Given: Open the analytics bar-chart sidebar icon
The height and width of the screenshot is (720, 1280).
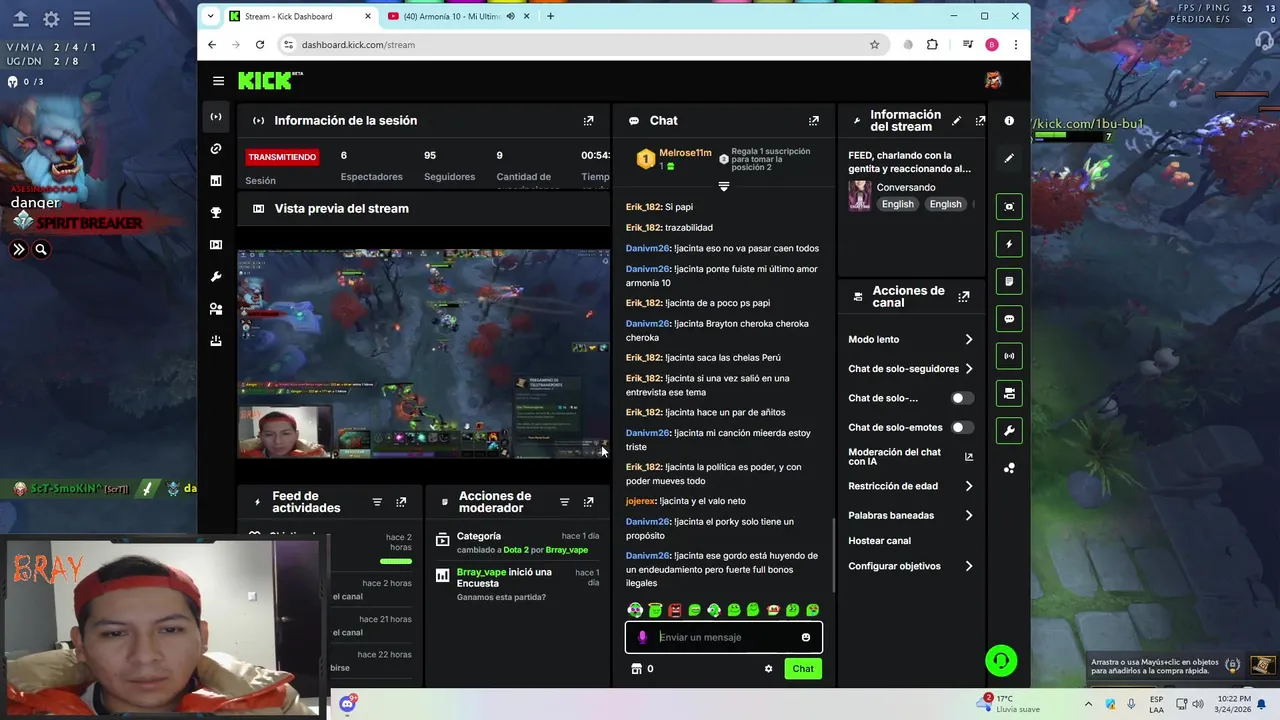Looking at the screenshot, I should pos(216,181).
